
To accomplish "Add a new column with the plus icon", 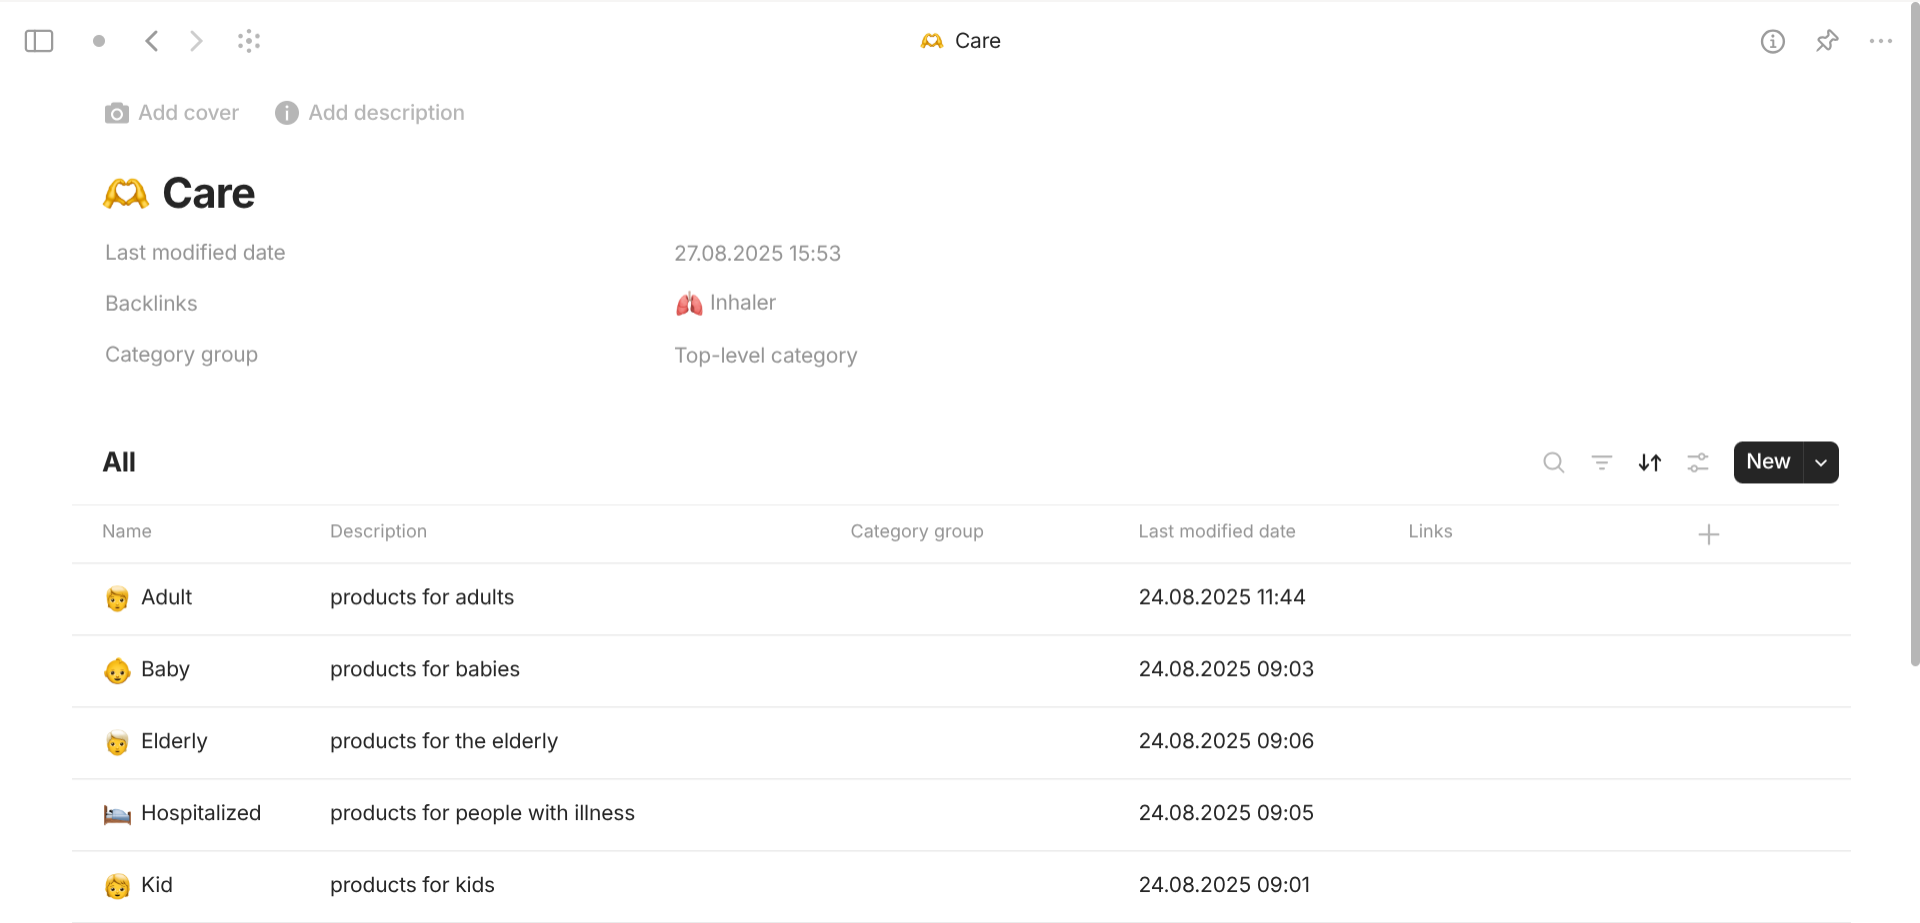I will [1709, 533].
